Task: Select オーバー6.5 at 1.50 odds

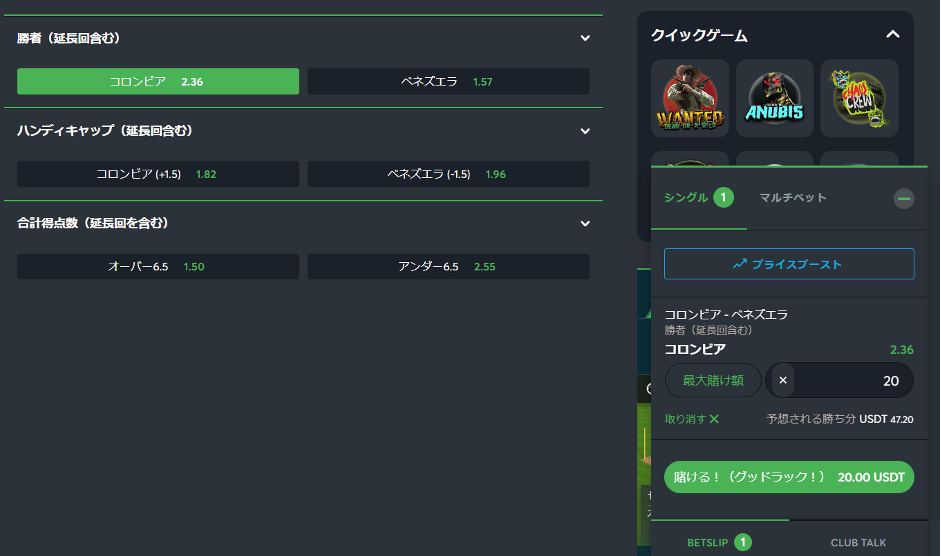Action: click(x=158, y=267)
